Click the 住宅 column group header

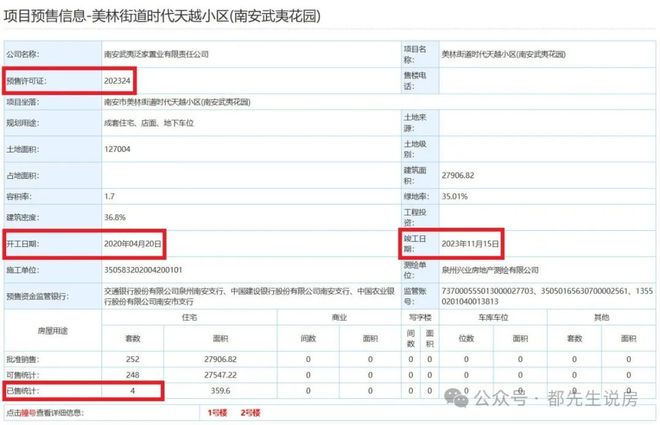(x=189, y=317)
